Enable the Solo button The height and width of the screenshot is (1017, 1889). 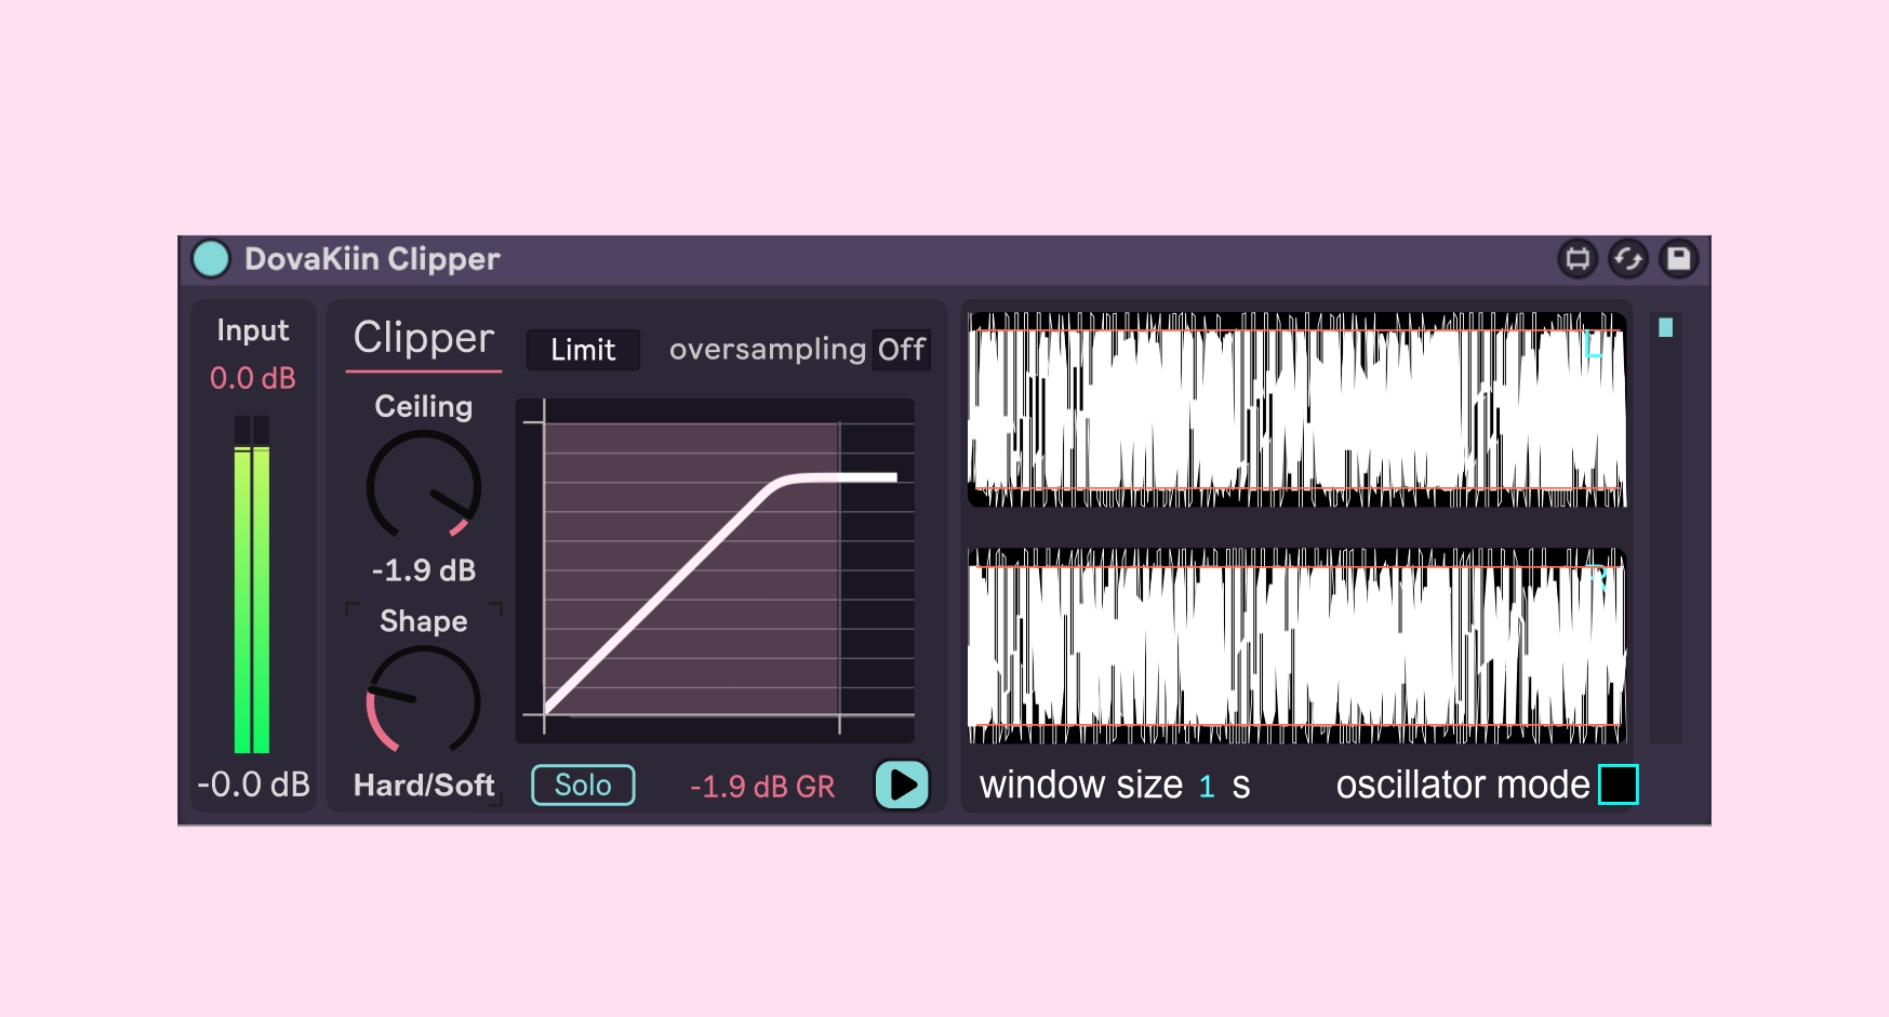583,785
